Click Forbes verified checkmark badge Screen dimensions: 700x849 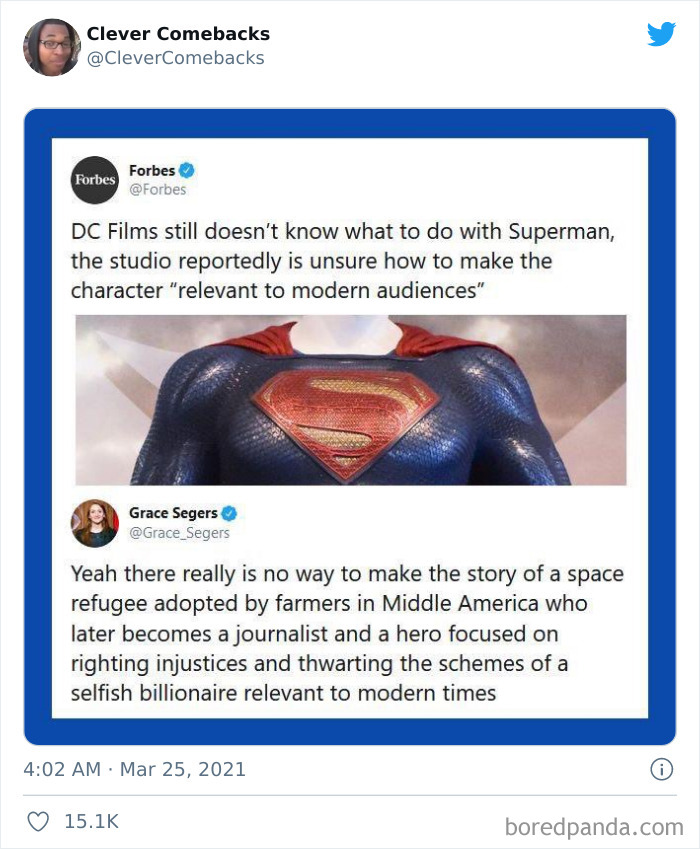pyautogui.click(x=187, y=170)
